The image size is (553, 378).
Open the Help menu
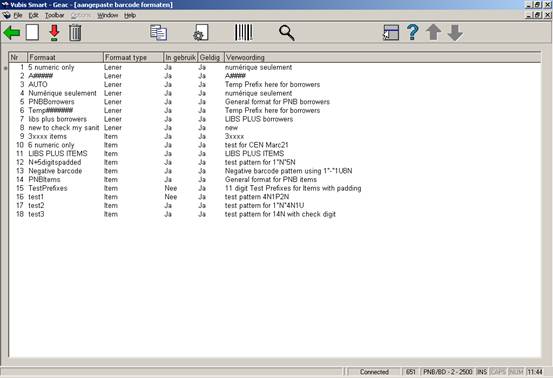[130, 15]
